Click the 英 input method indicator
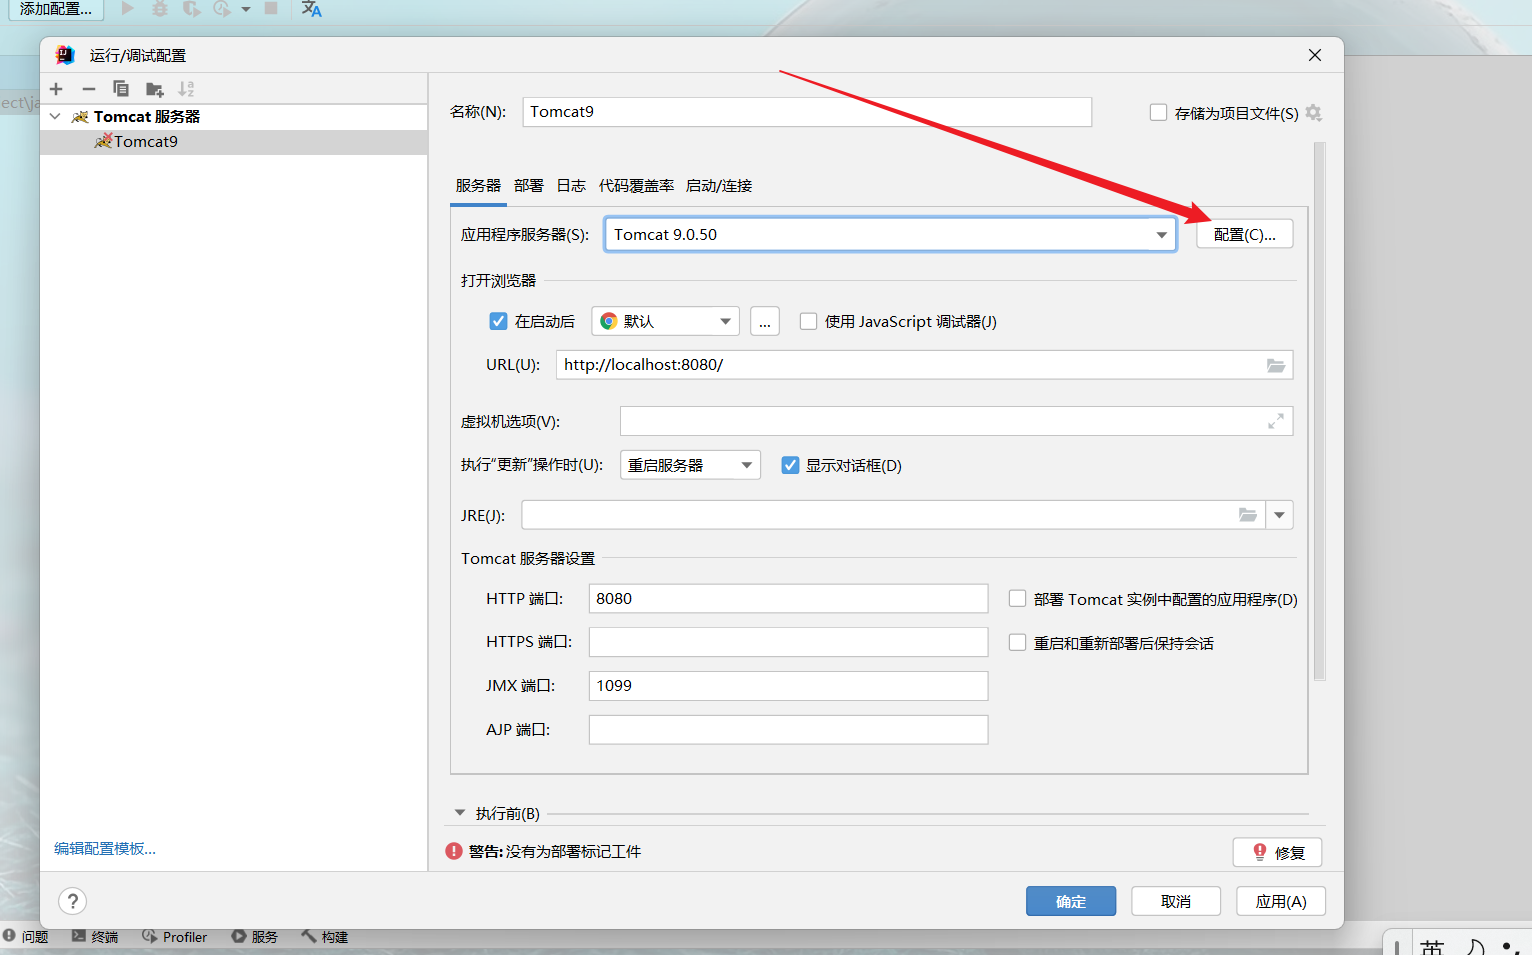Image resolution: width=1532 pixels, height=955 pixels. pyautogui.click(x=1432, y=947)
